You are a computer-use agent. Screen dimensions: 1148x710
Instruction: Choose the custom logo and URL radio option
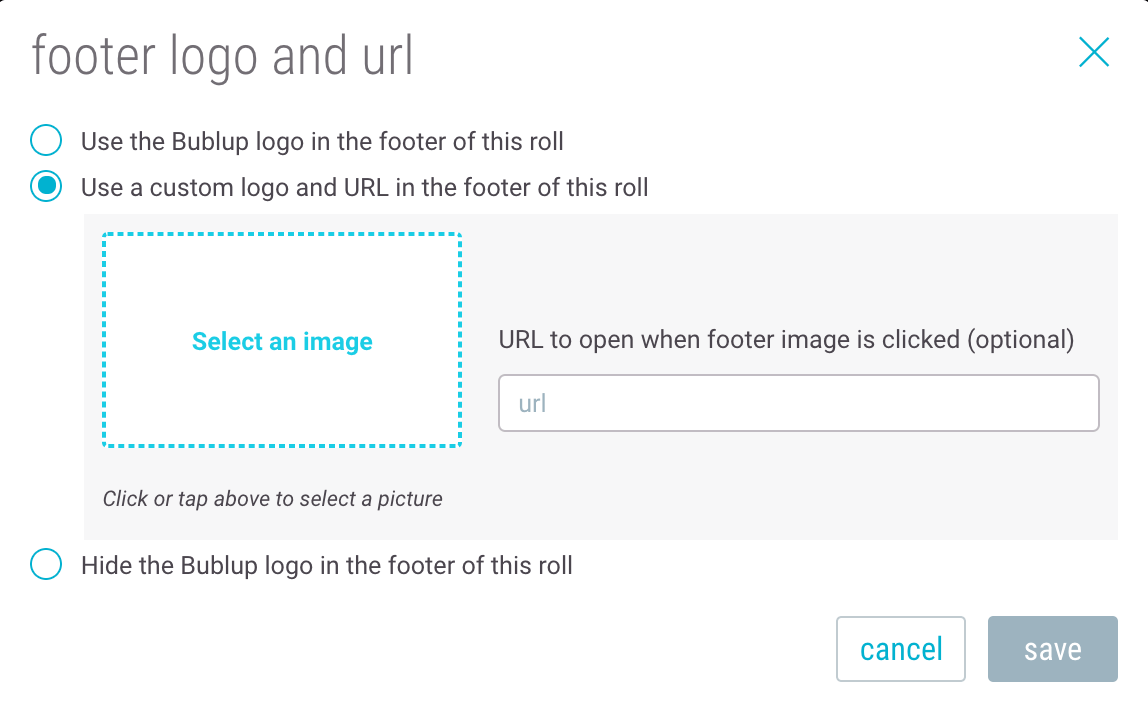click(46, 187)
